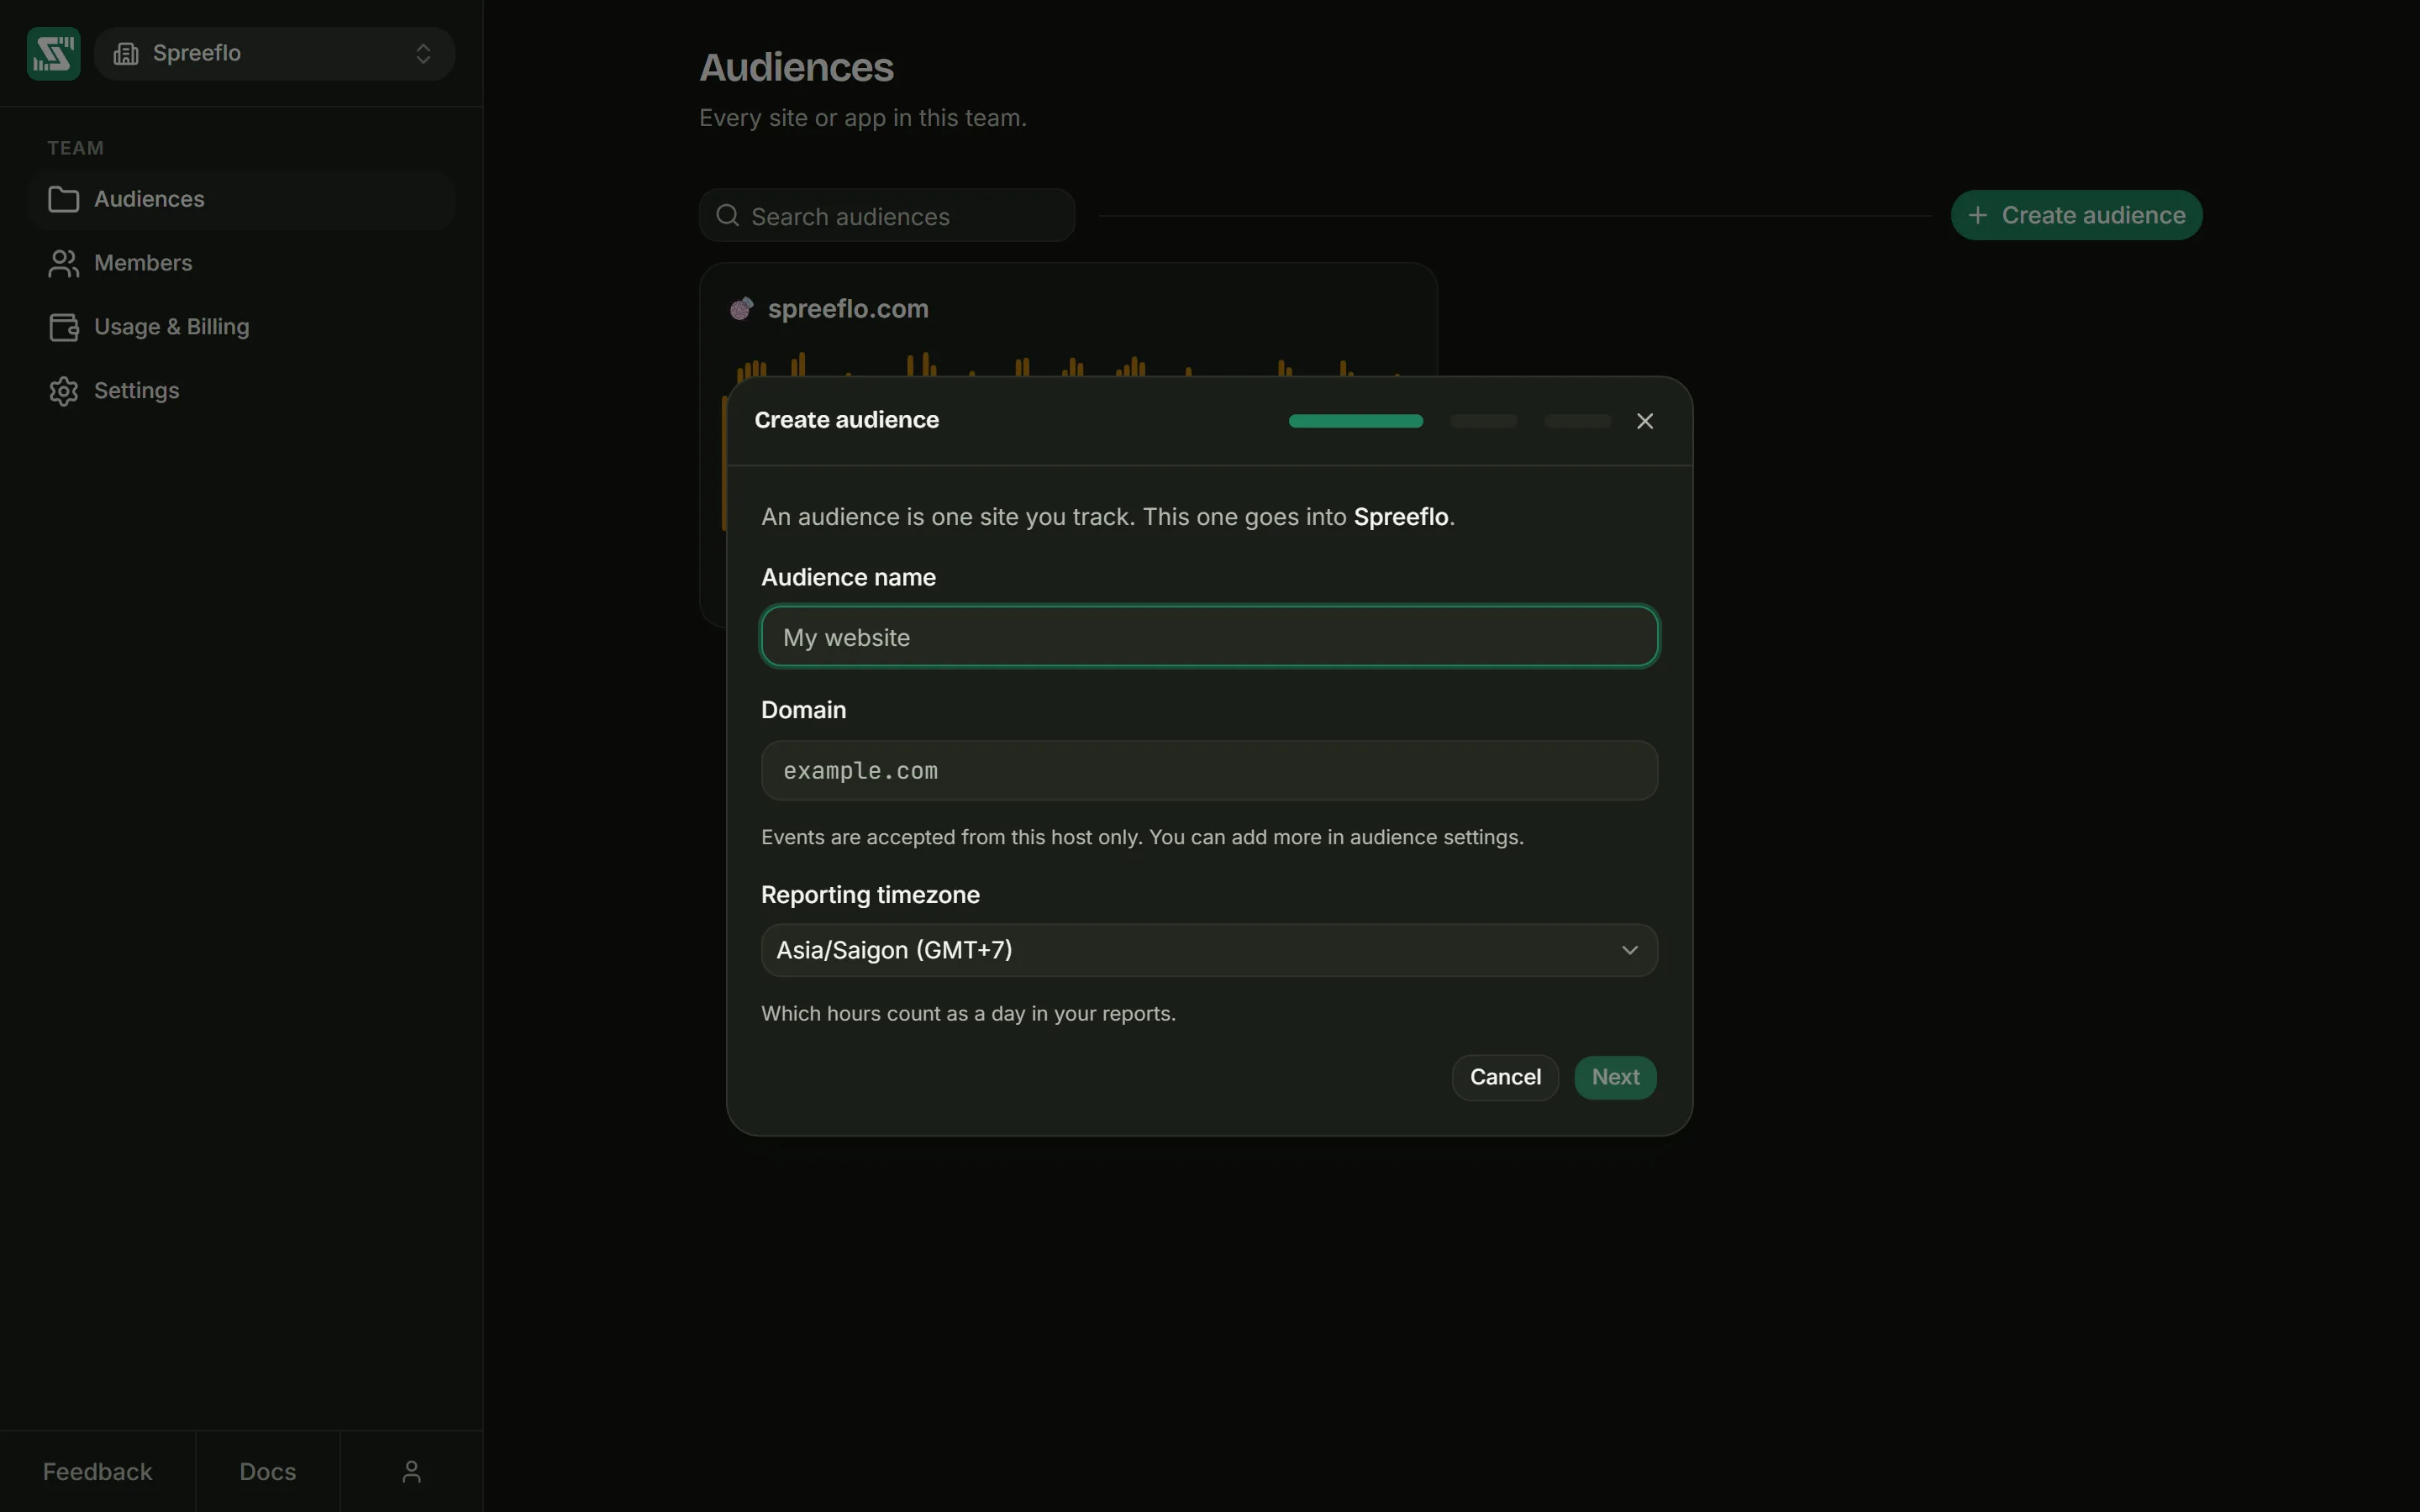Open team Settings
This screenshot has width=2420, height=1512.
(241, 391)
